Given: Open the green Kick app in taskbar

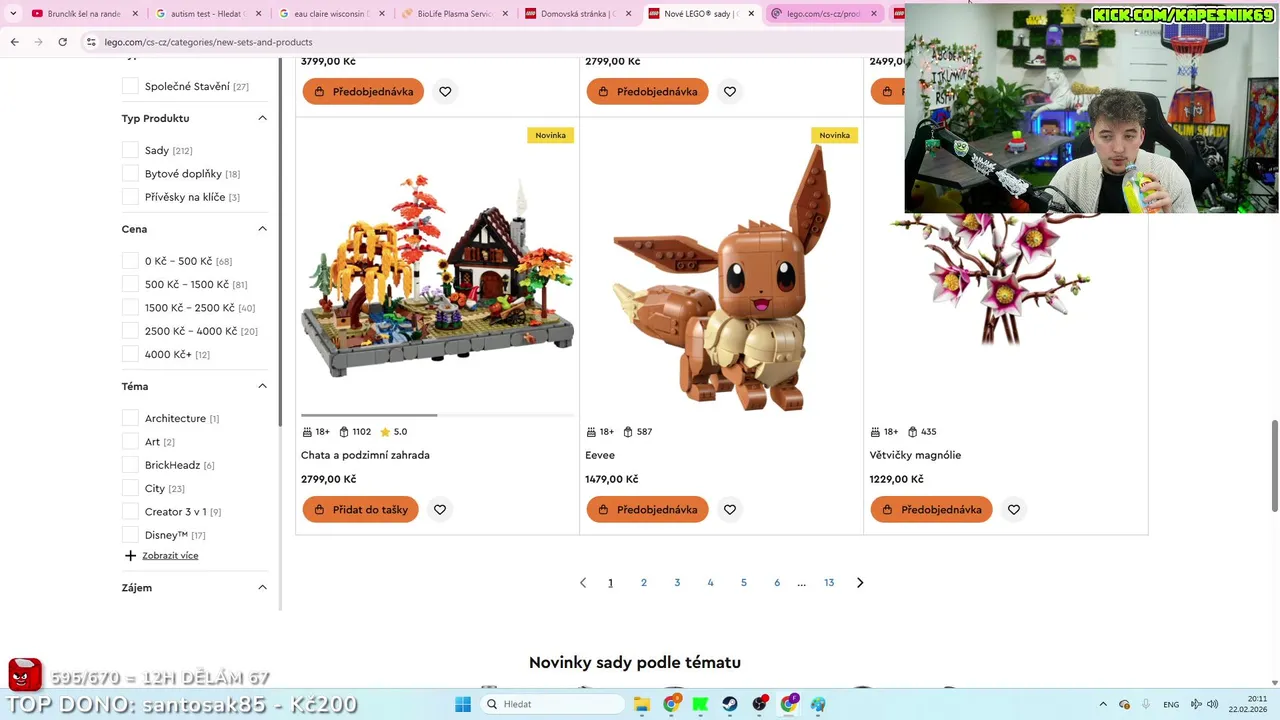Looking at the screenshot, I should (700, 704).
